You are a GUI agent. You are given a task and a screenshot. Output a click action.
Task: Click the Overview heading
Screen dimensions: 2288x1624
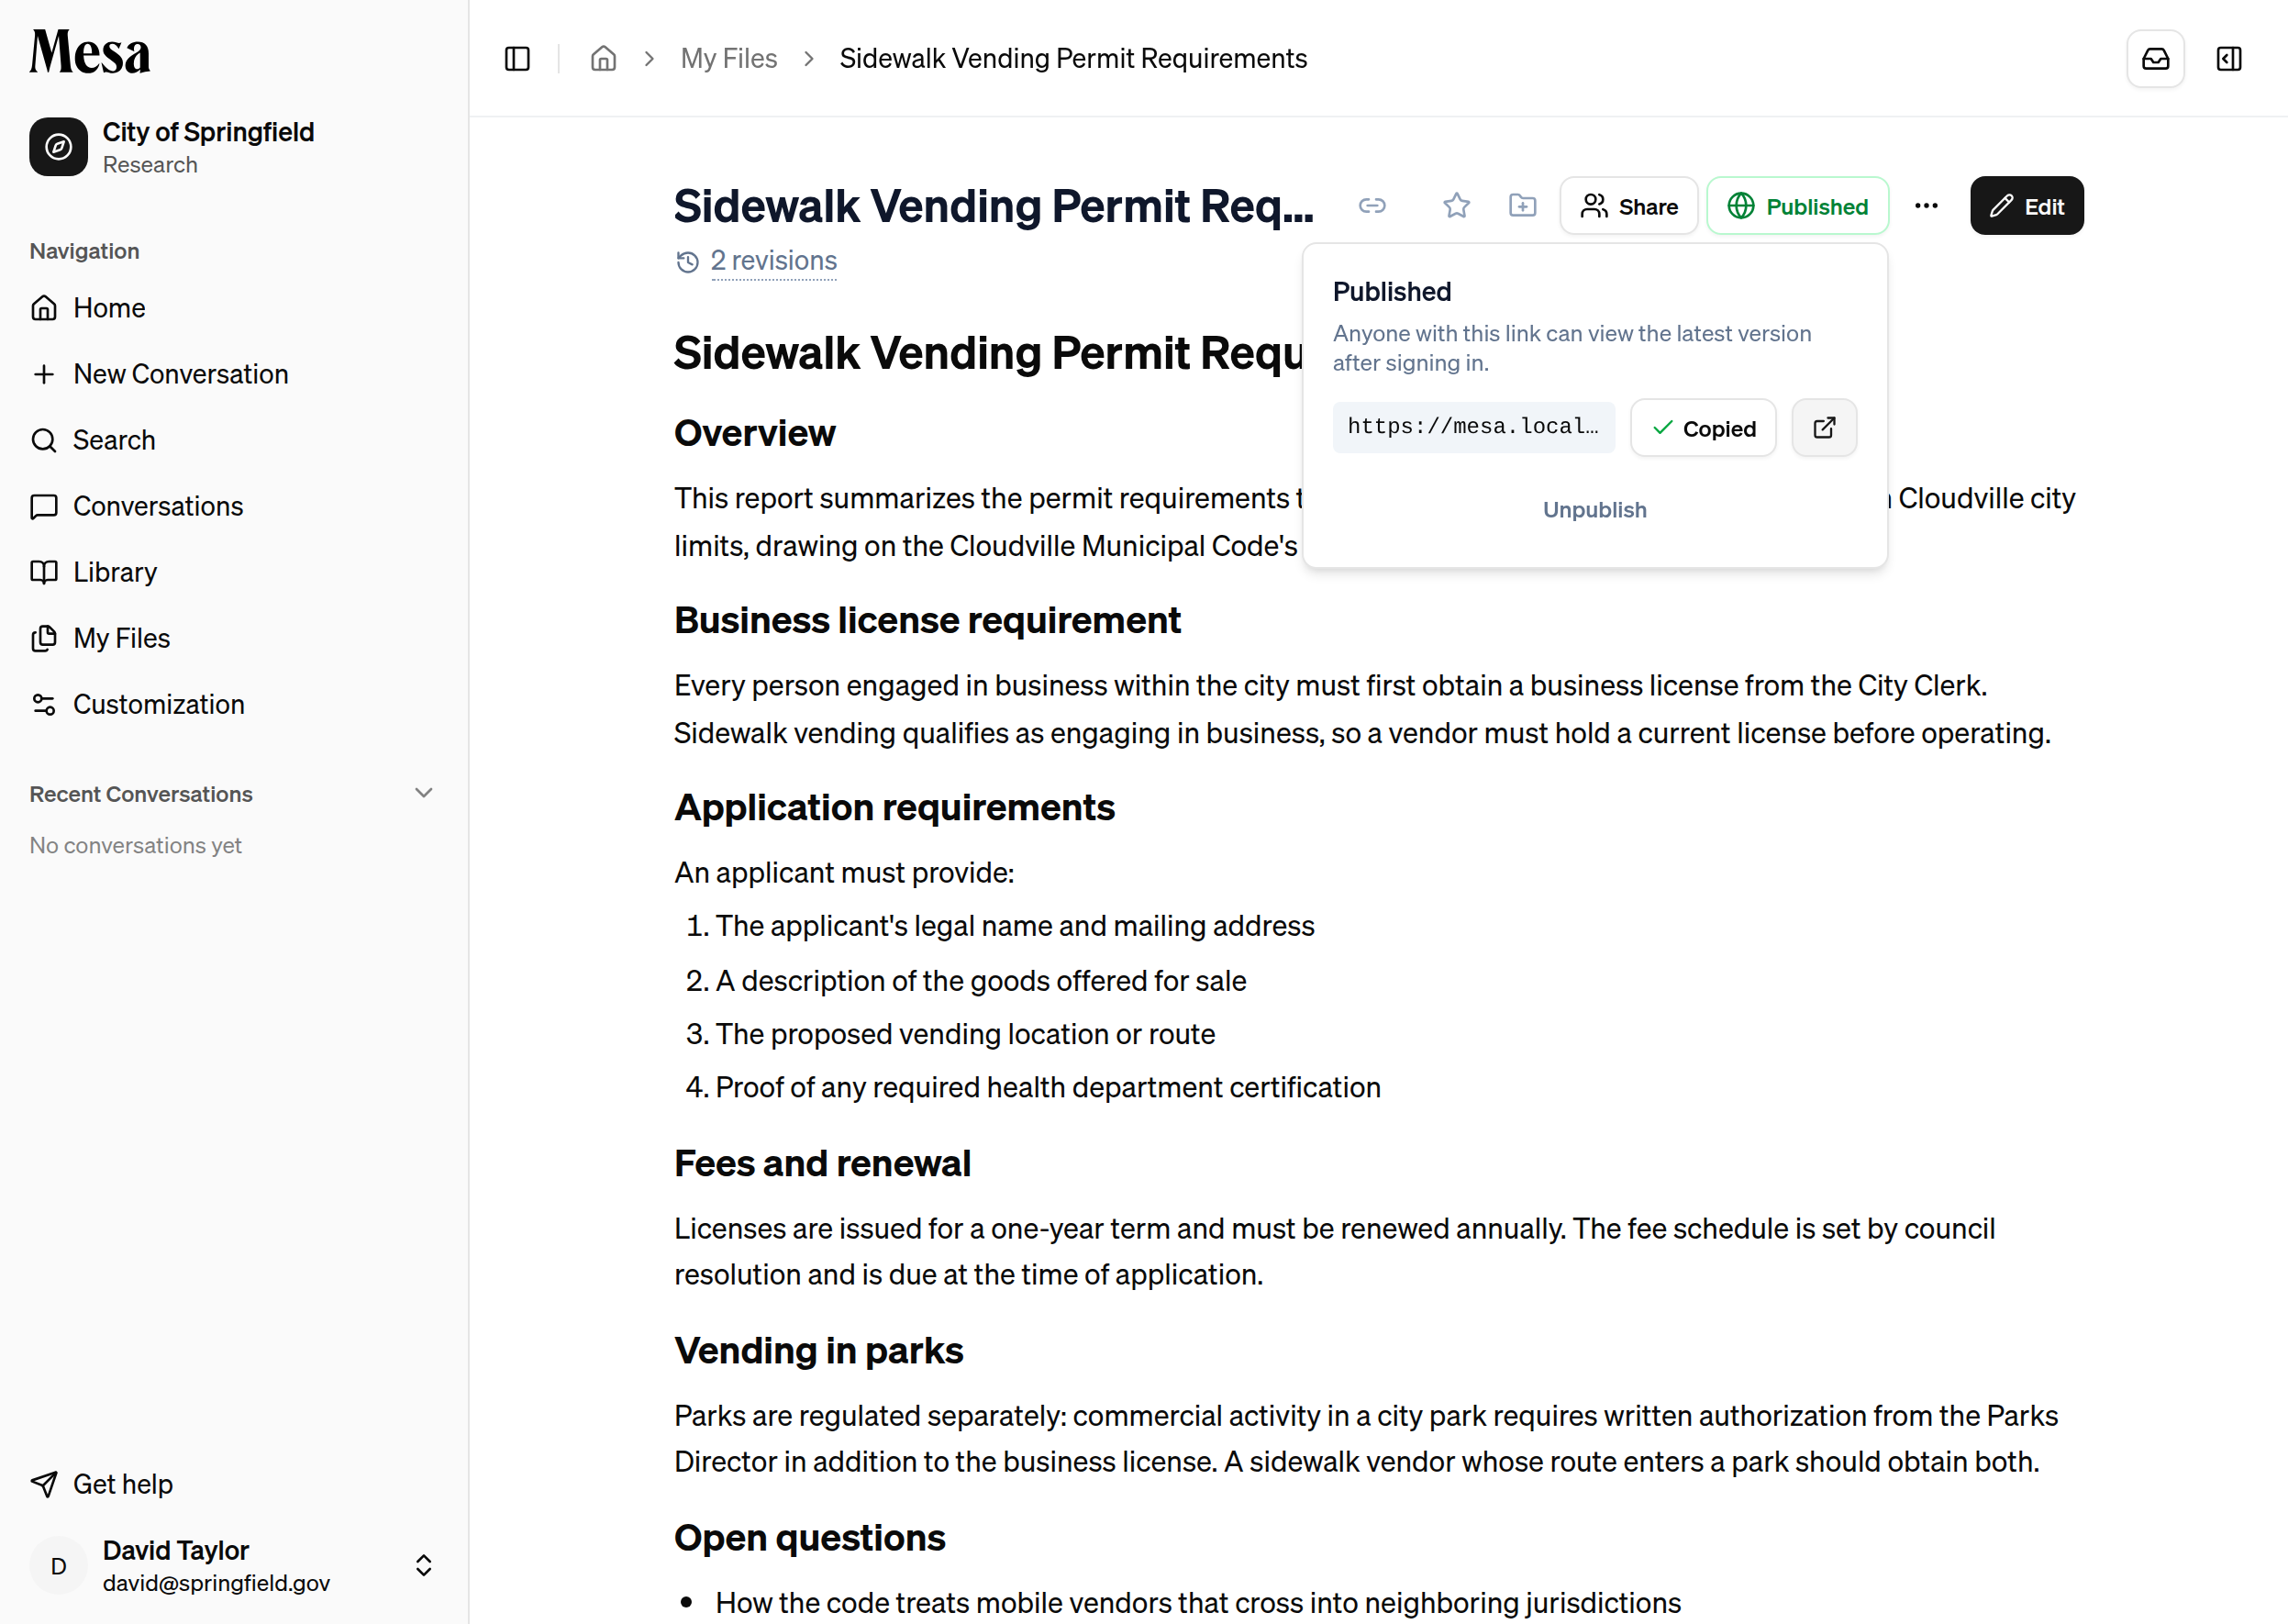click(754, 433)
